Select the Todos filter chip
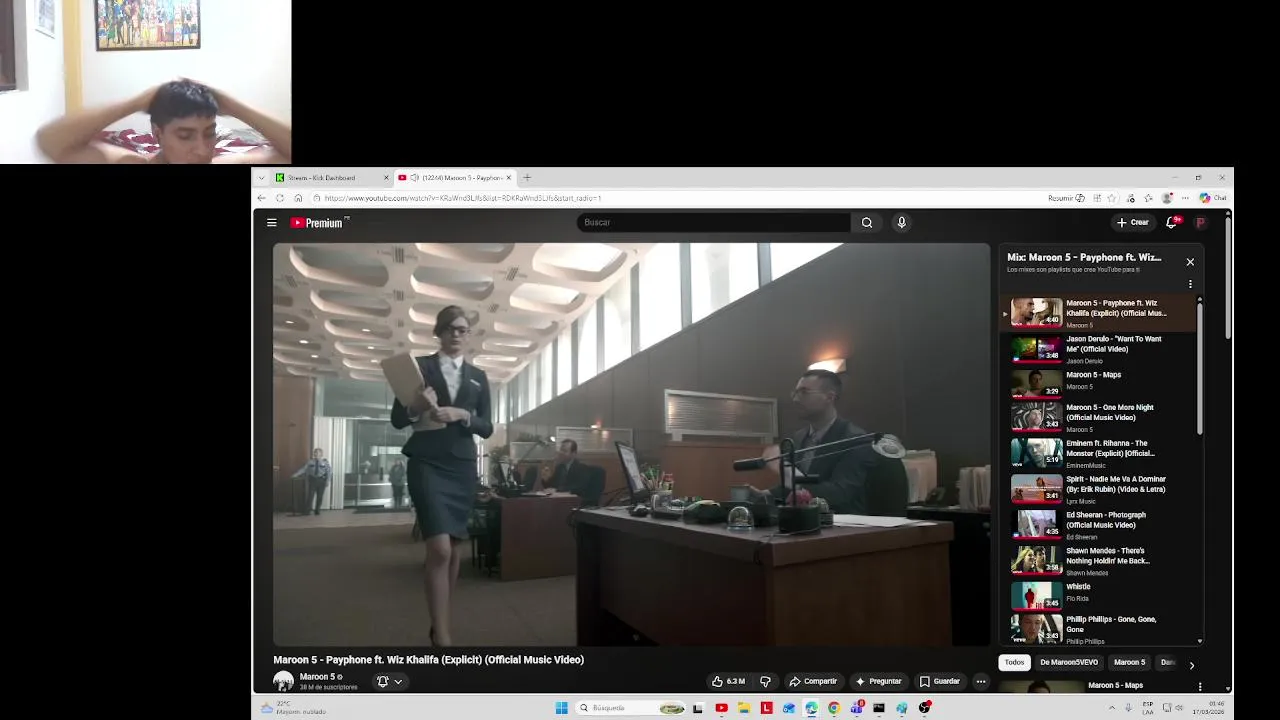1280x720 pixels. click(x=1014, y=662)
